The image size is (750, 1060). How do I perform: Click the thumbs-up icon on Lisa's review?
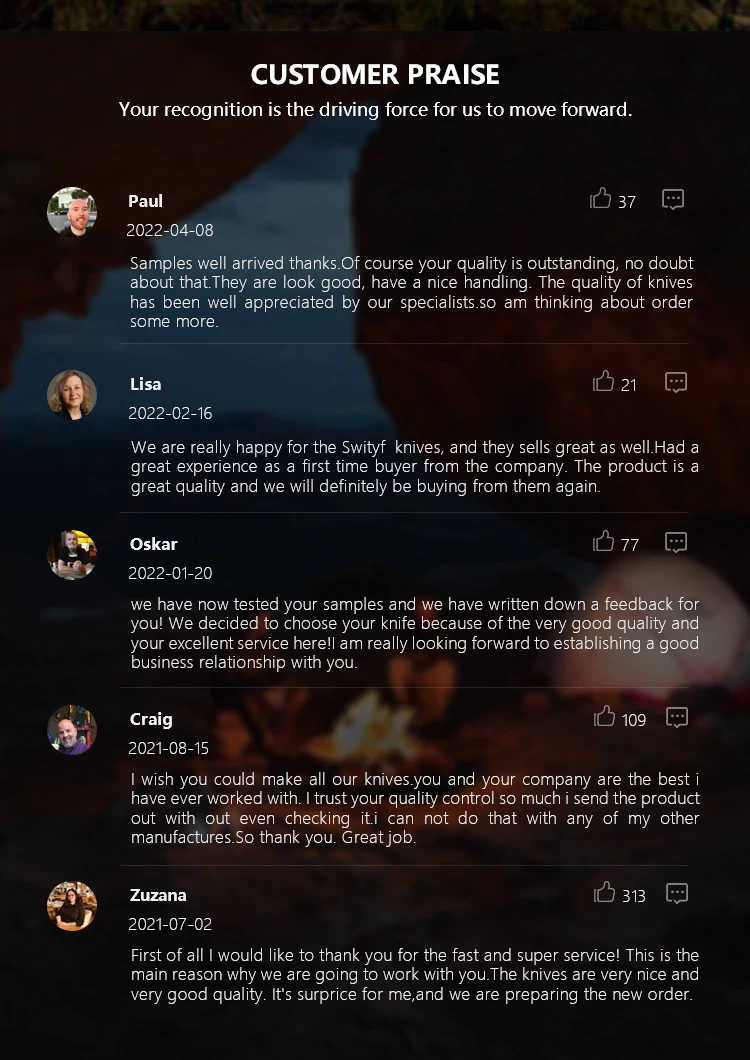click(x=603, y=381)
